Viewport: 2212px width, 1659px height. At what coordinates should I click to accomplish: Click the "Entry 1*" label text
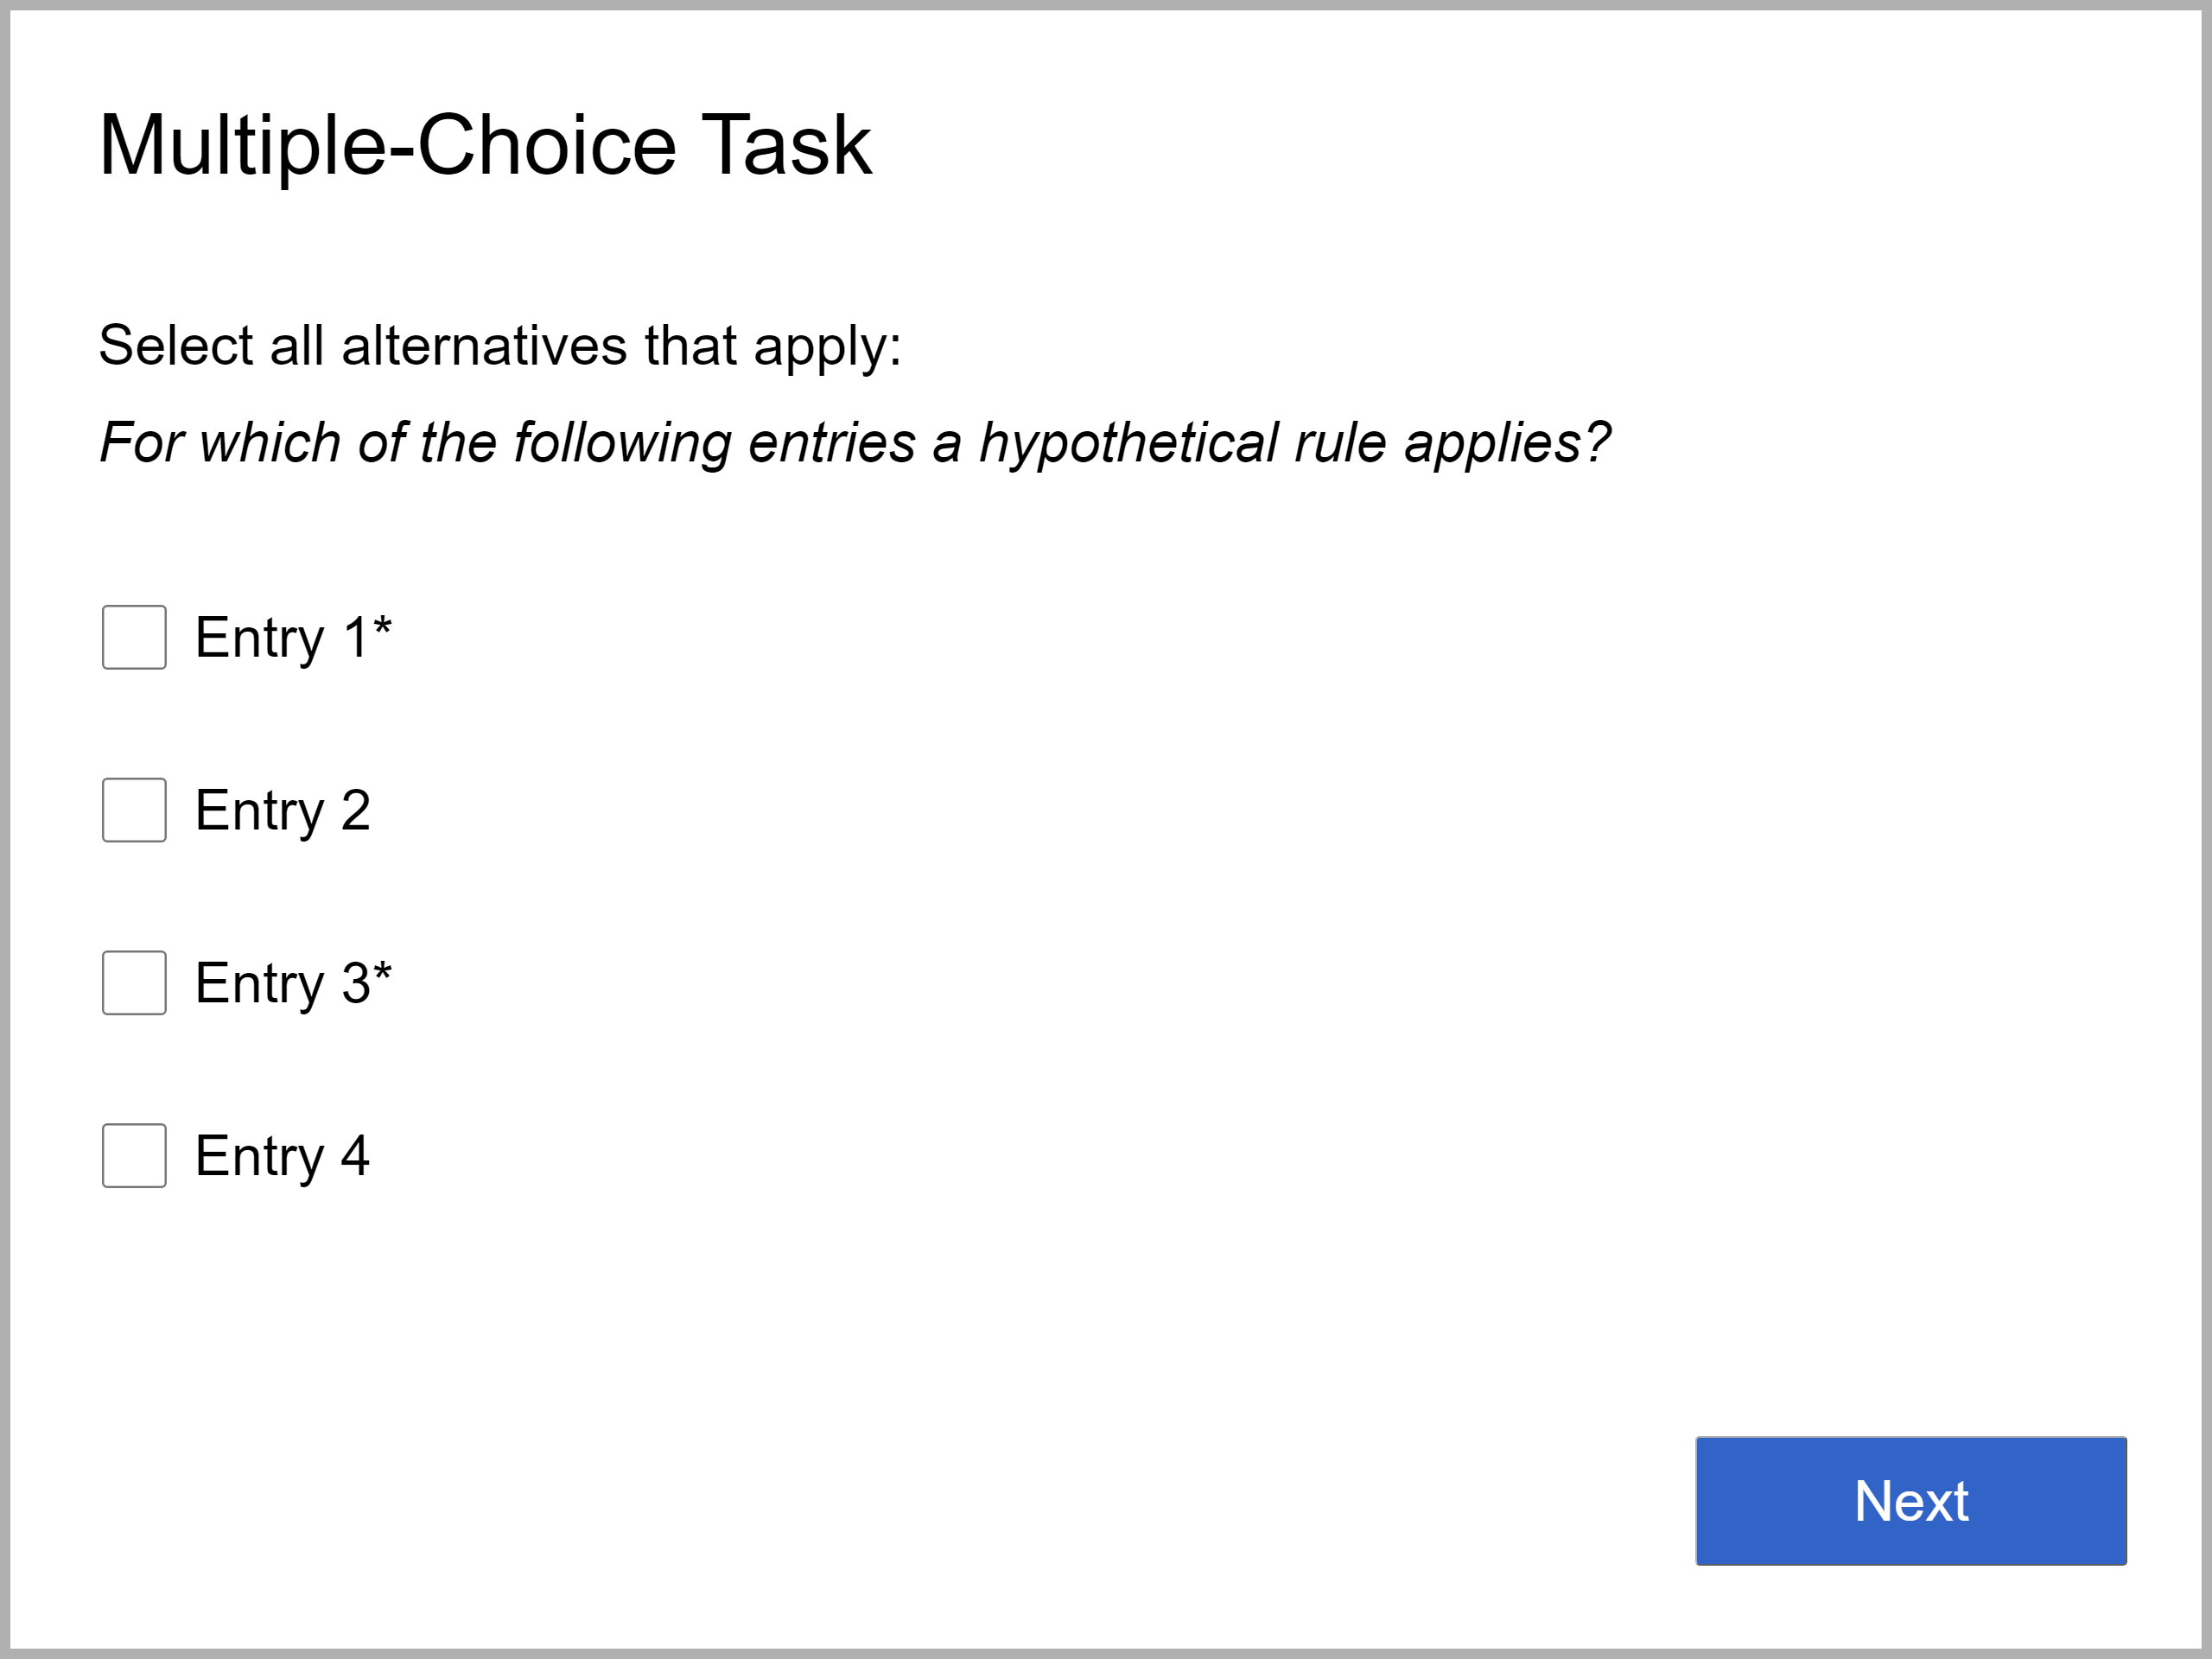[x=292, y=638]
